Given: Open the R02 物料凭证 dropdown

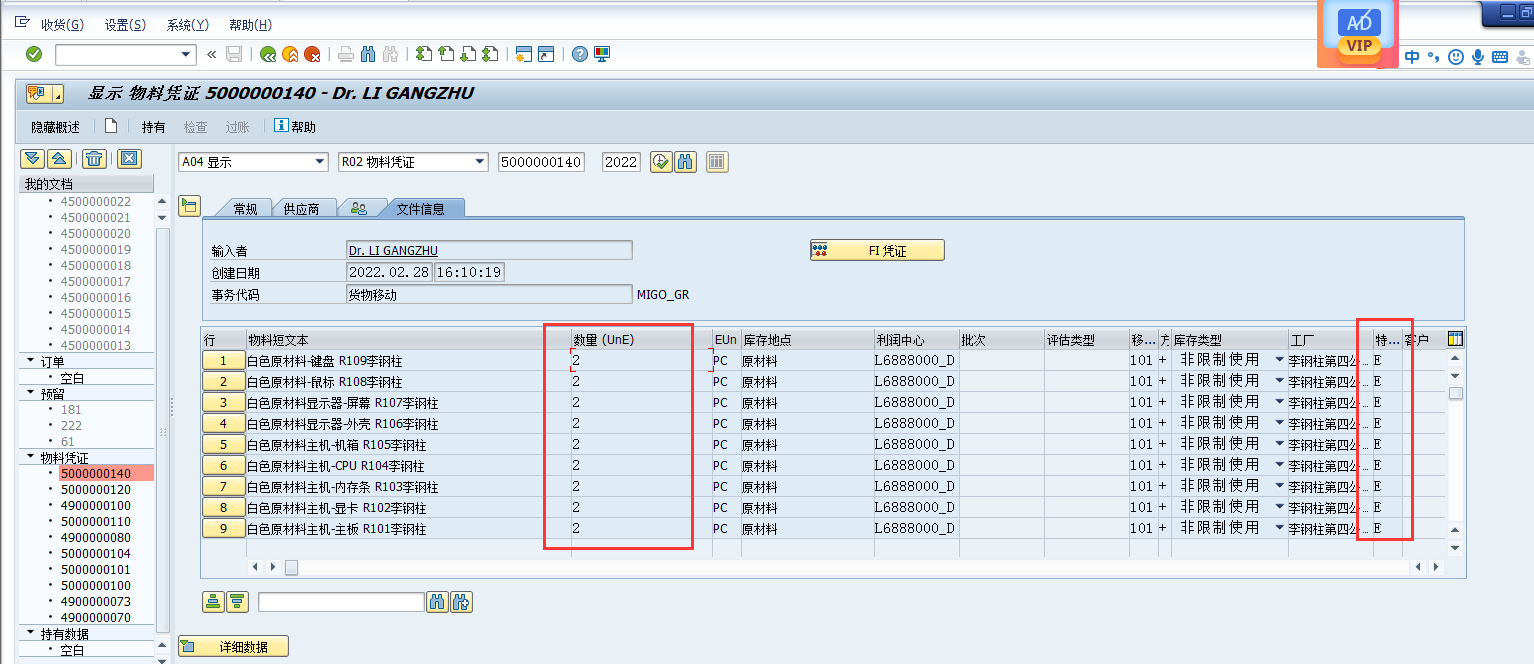Looking at the screenshot, I should (478, 161).
